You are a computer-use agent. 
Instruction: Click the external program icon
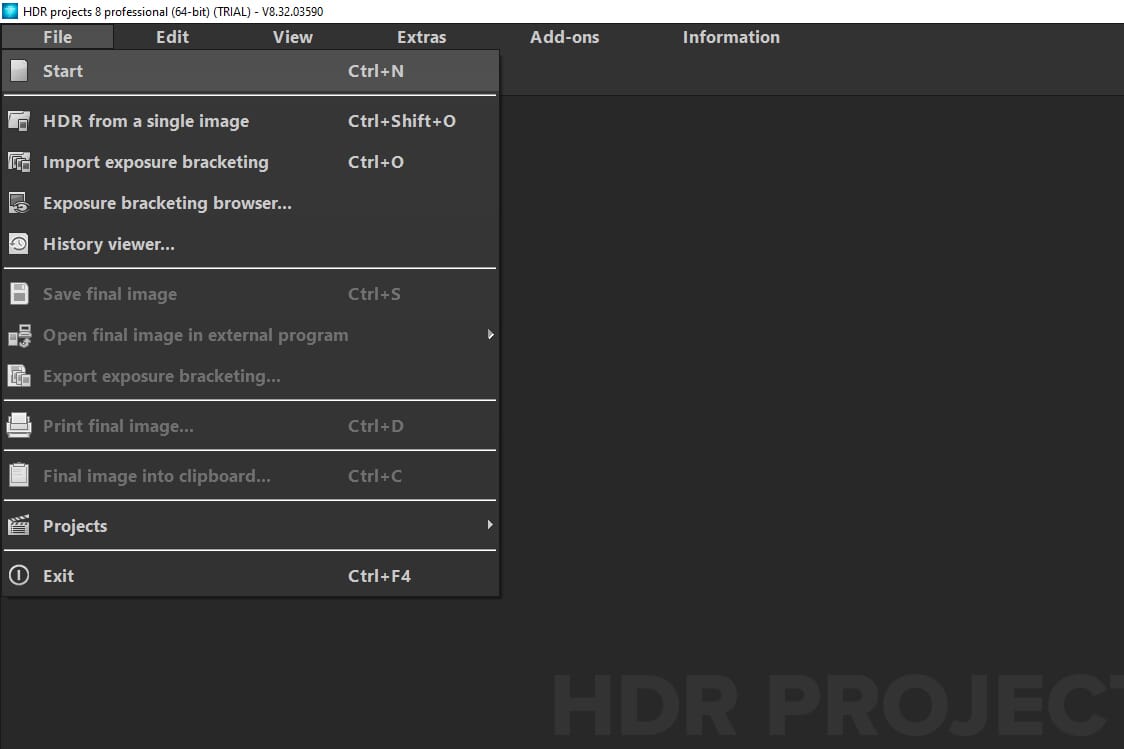point(19,335)
